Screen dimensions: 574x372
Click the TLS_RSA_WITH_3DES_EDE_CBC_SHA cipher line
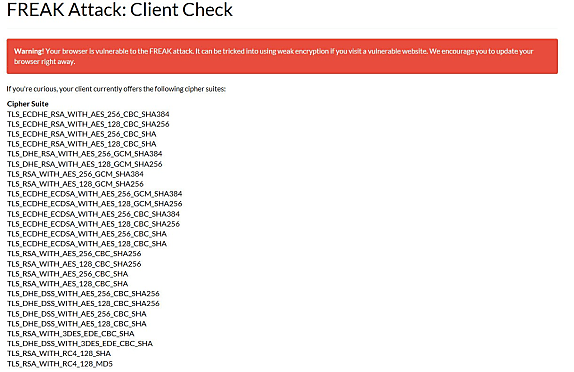tap(71, 334)
